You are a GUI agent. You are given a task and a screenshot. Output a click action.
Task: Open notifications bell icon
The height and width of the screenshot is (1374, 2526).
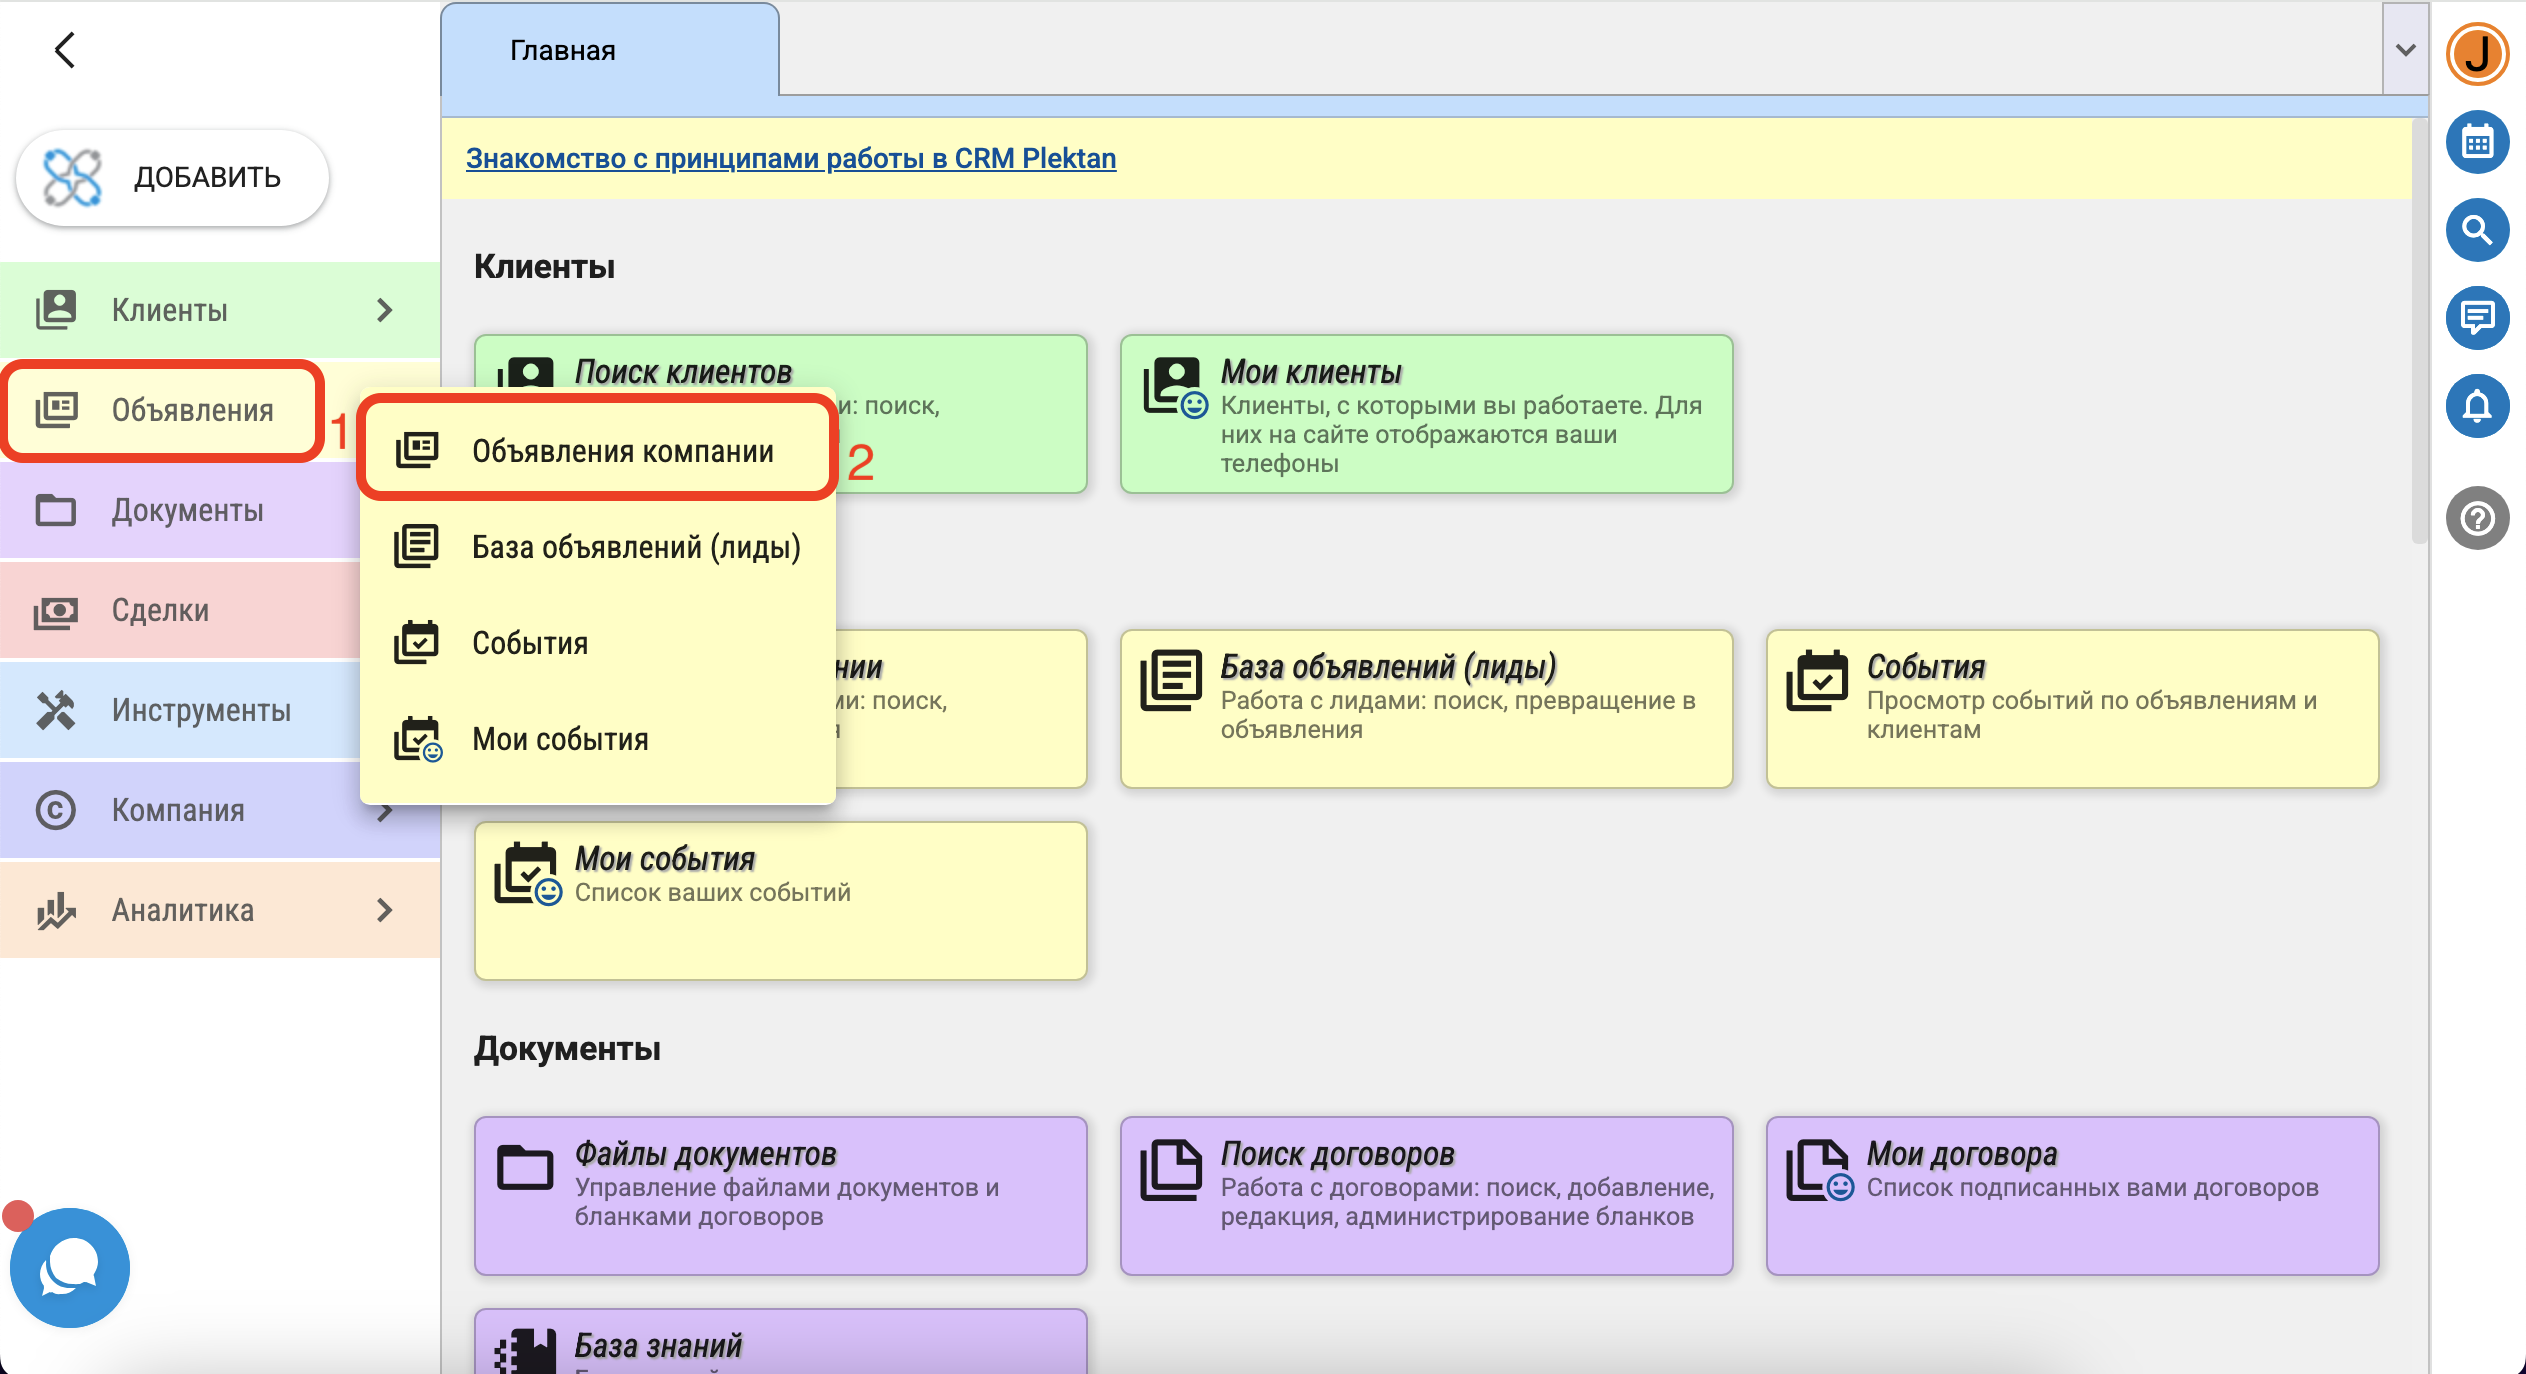point(2476,406)
